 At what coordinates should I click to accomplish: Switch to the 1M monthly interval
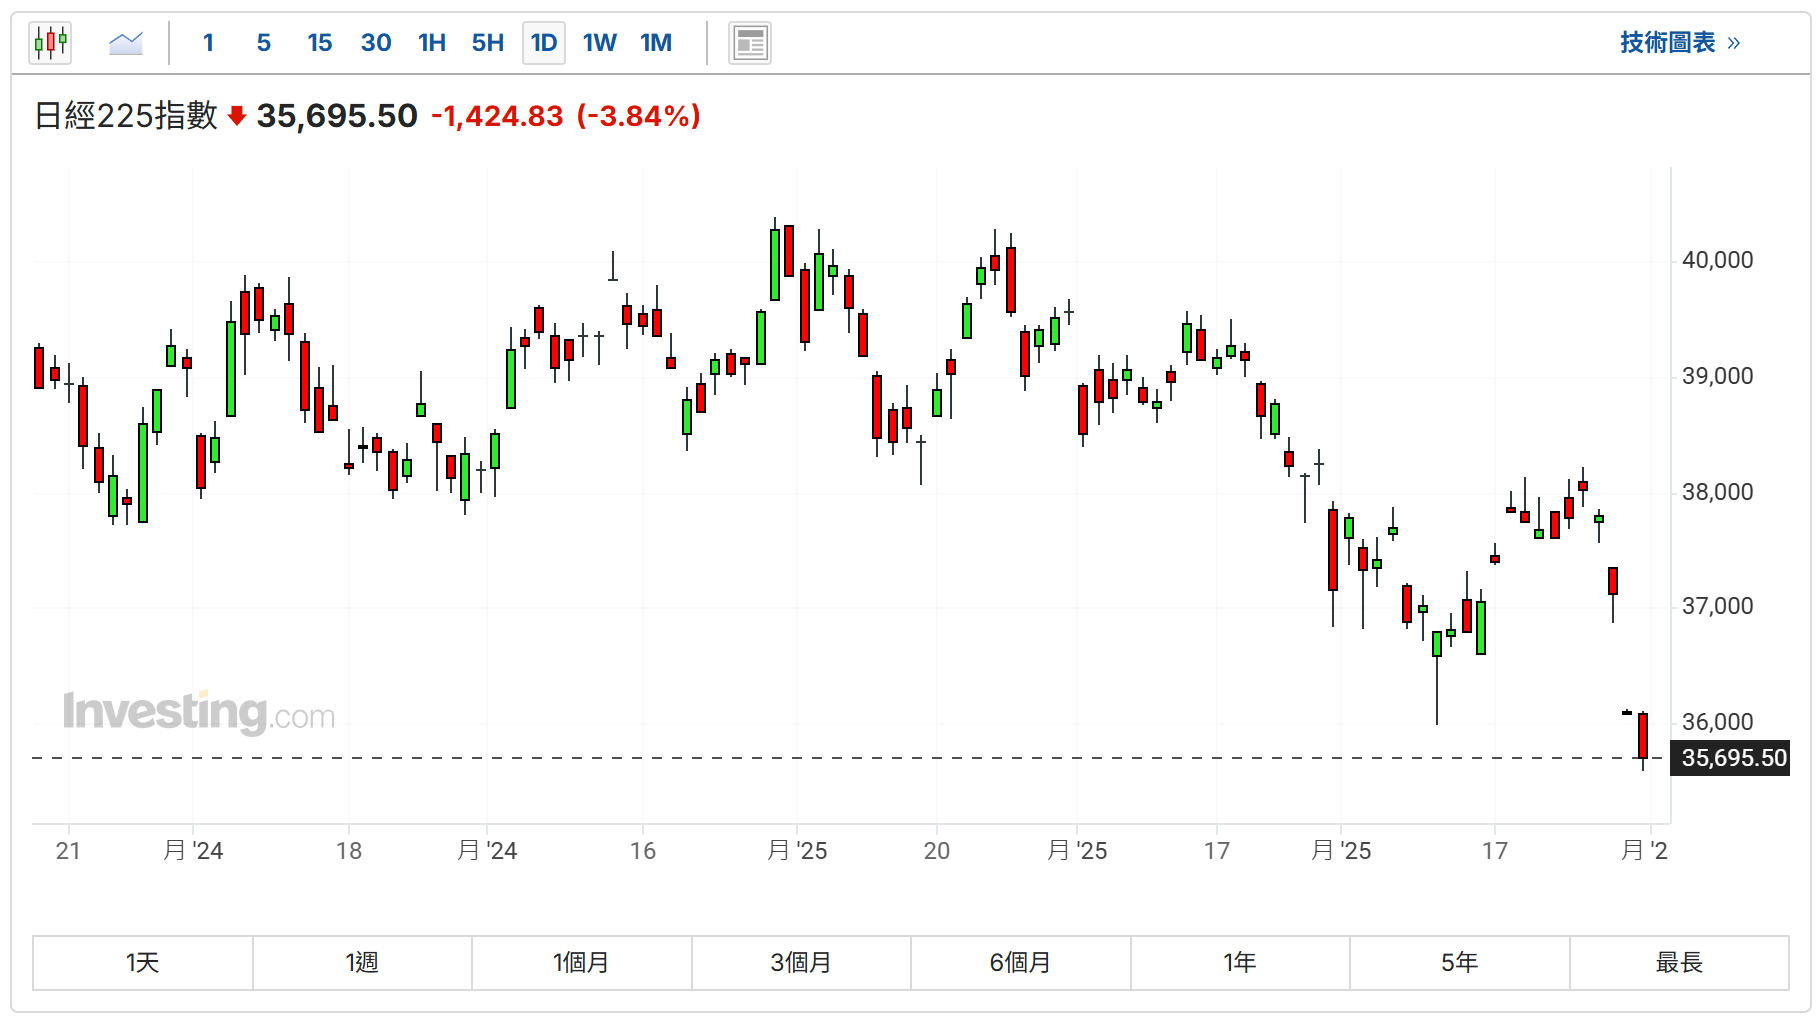[x=656, y=43]
